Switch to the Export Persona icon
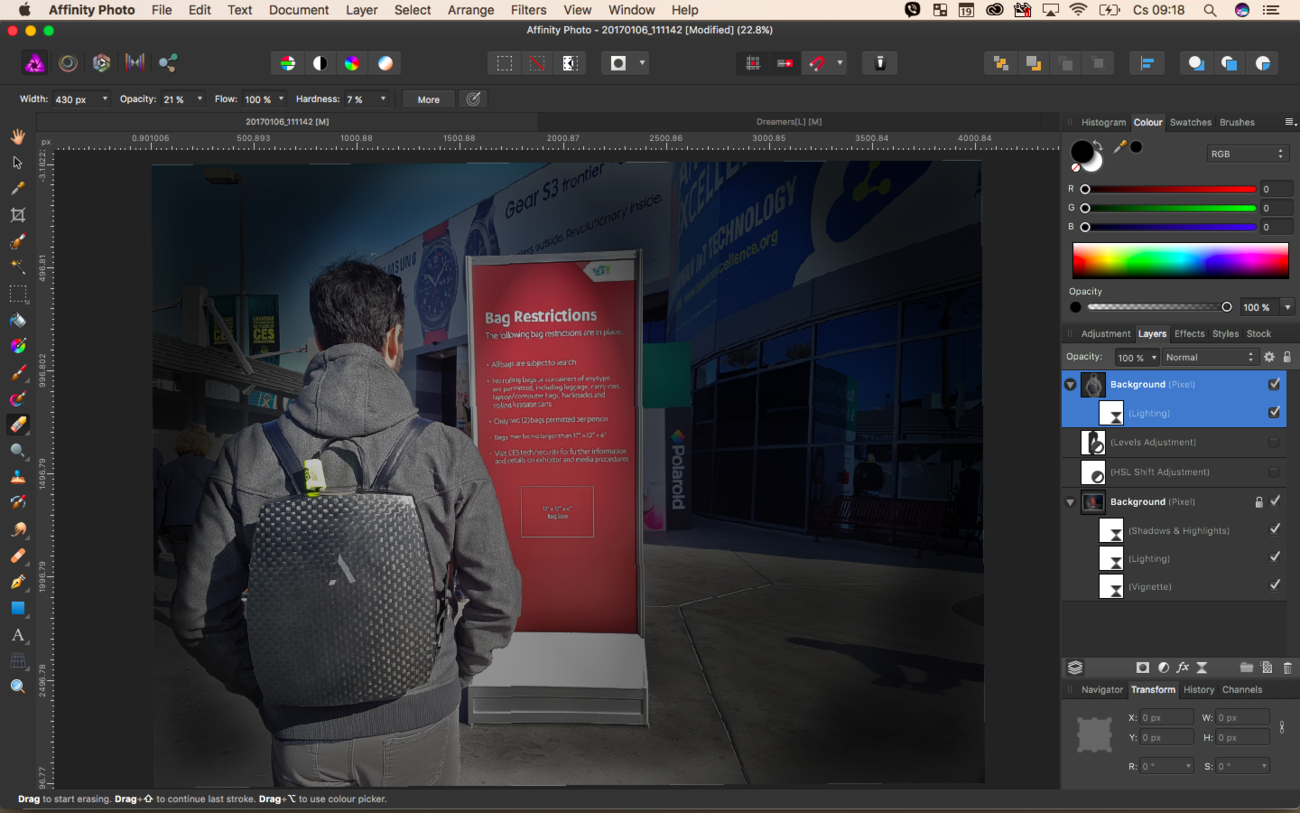Screen dimensions: 1300x813 point(168,63)
